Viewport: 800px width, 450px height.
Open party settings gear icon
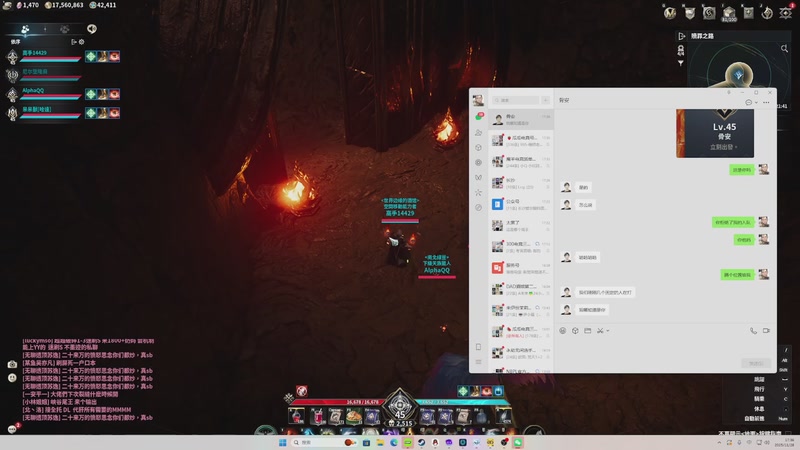[82, 42]
